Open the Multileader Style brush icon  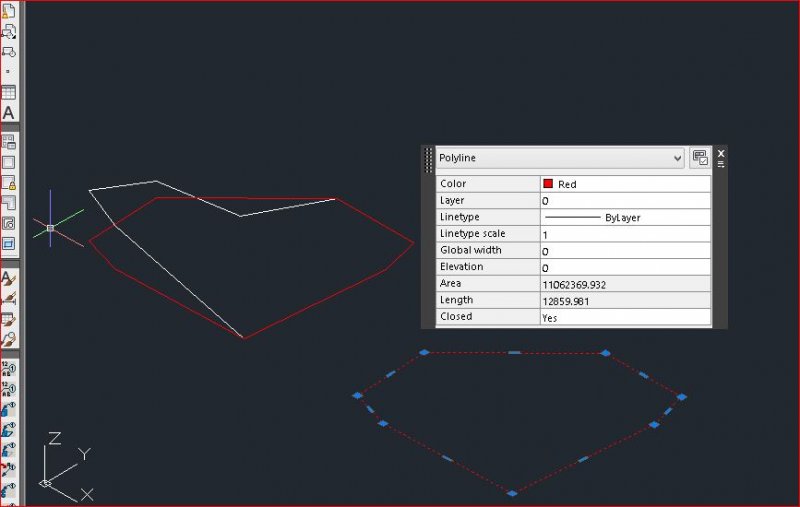(8, 339)
